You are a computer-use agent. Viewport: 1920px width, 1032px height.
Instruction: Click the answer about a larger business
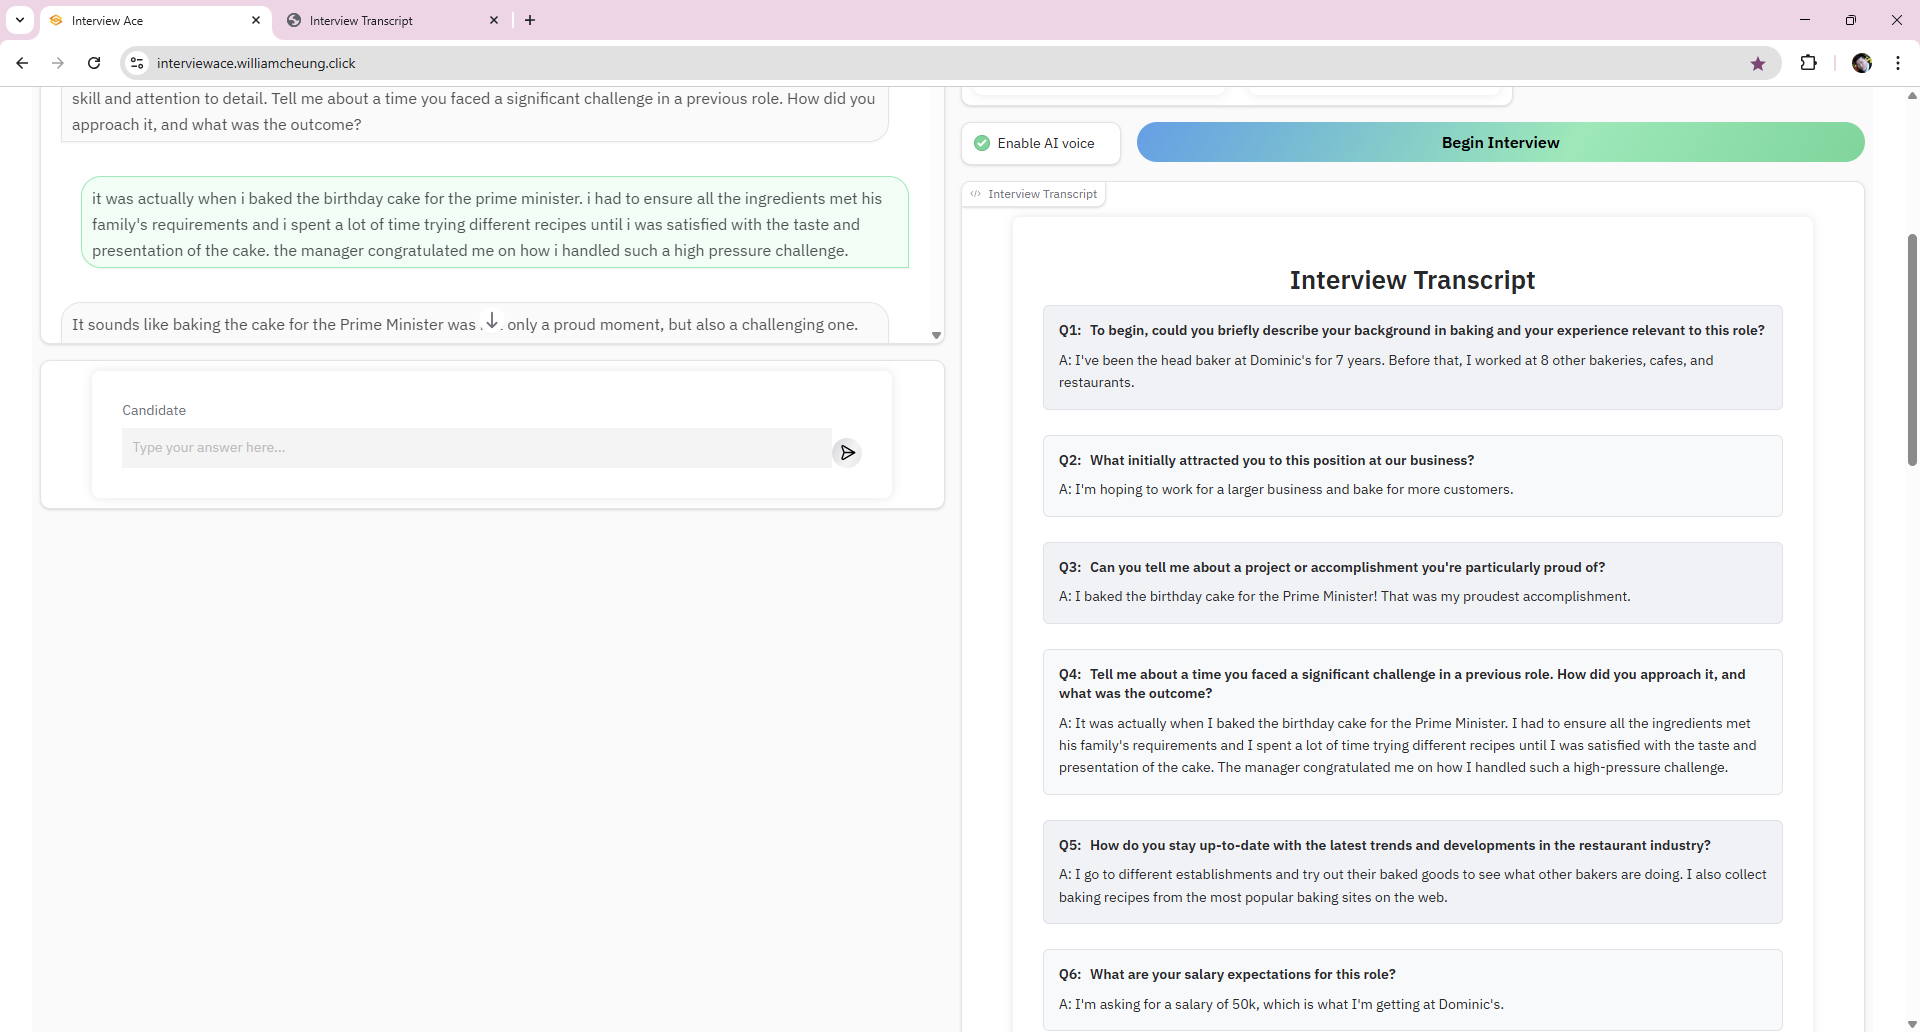tap(1286, 489)
